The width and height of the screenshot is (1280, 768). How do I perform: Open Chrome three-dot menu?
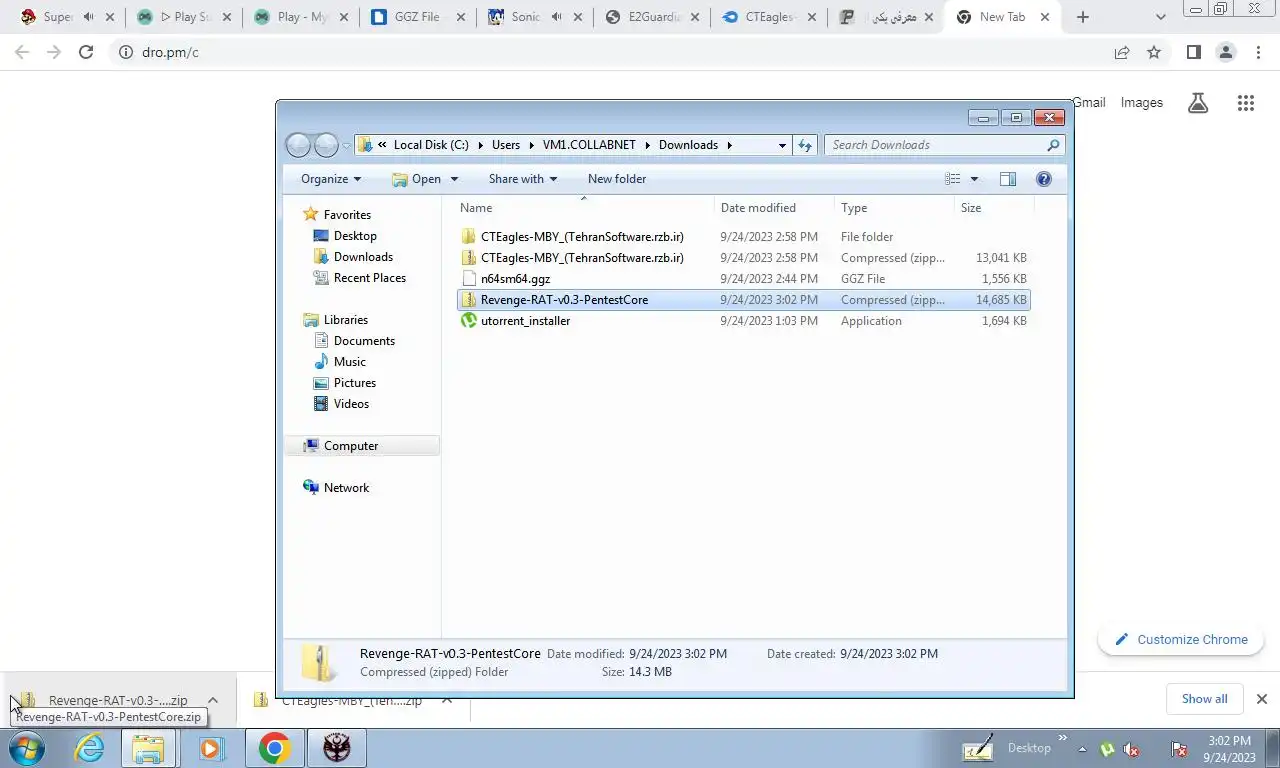(1259, 52)
